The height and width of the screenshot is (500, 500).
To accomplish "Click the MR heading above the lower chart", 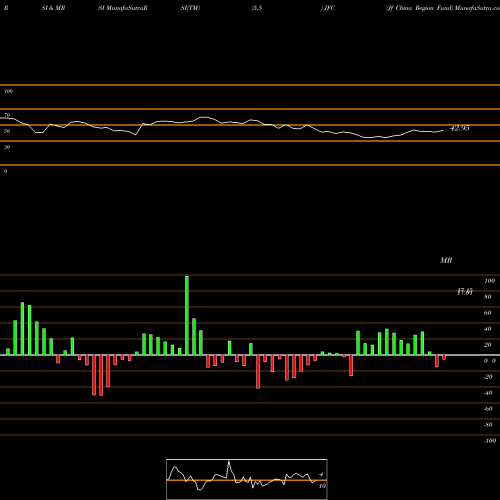I will coord(446,260).
